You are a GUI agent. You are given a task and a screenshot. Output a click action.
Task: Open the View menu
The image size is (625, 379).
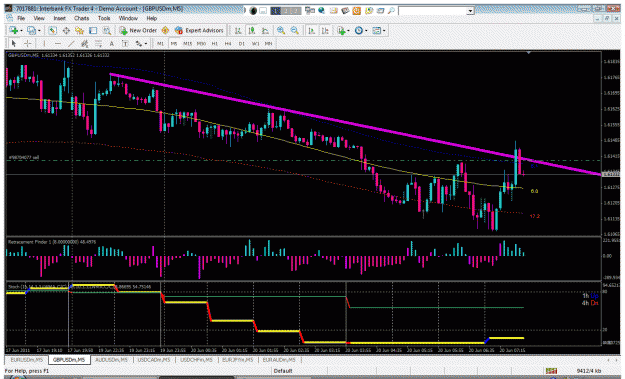click(39, 18)
